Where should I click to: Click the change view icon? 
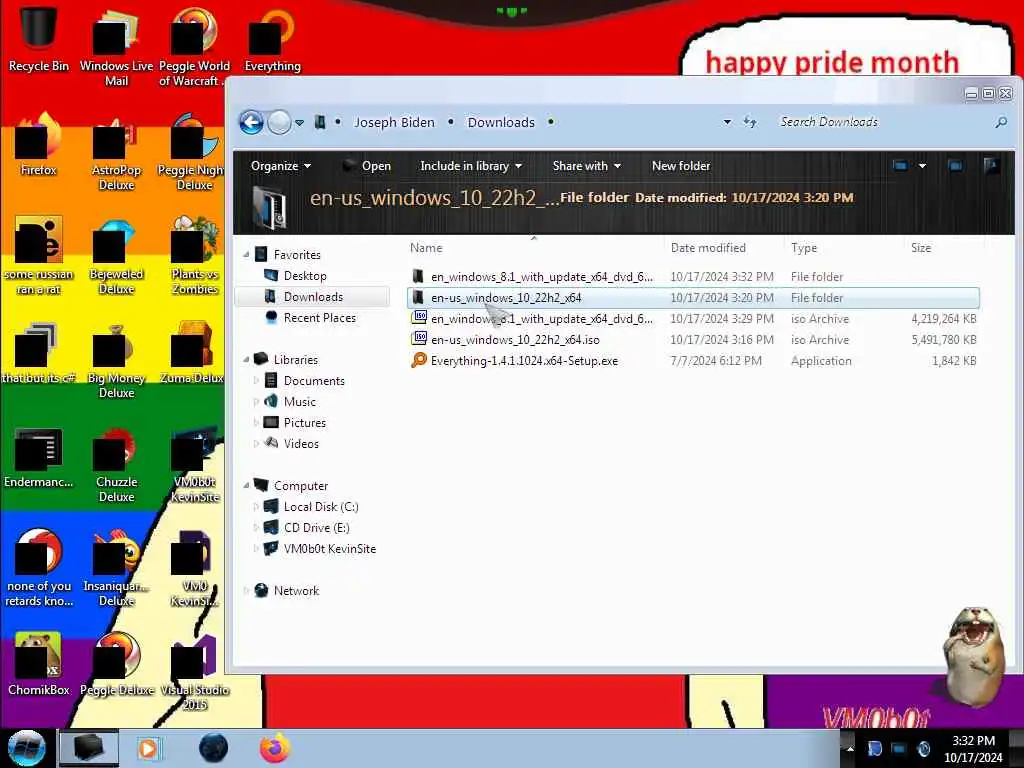[901, 166]
